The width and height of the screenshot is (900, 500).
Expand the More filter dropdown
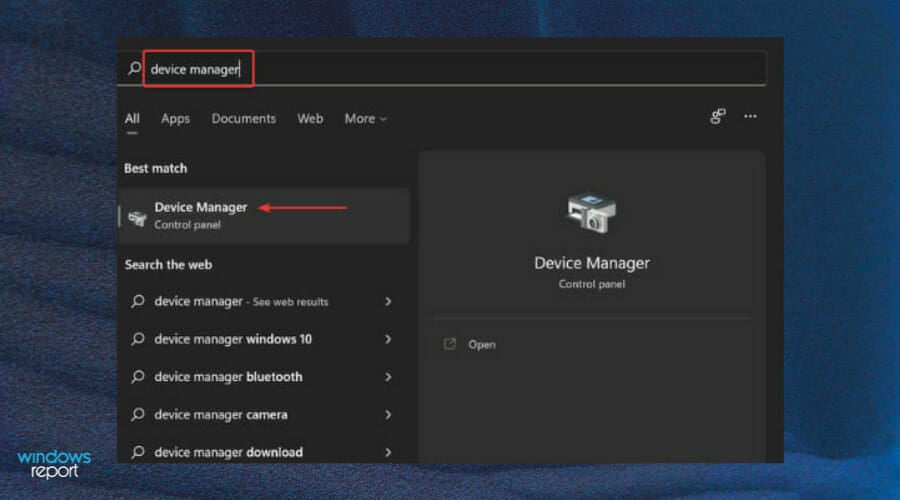365,118
